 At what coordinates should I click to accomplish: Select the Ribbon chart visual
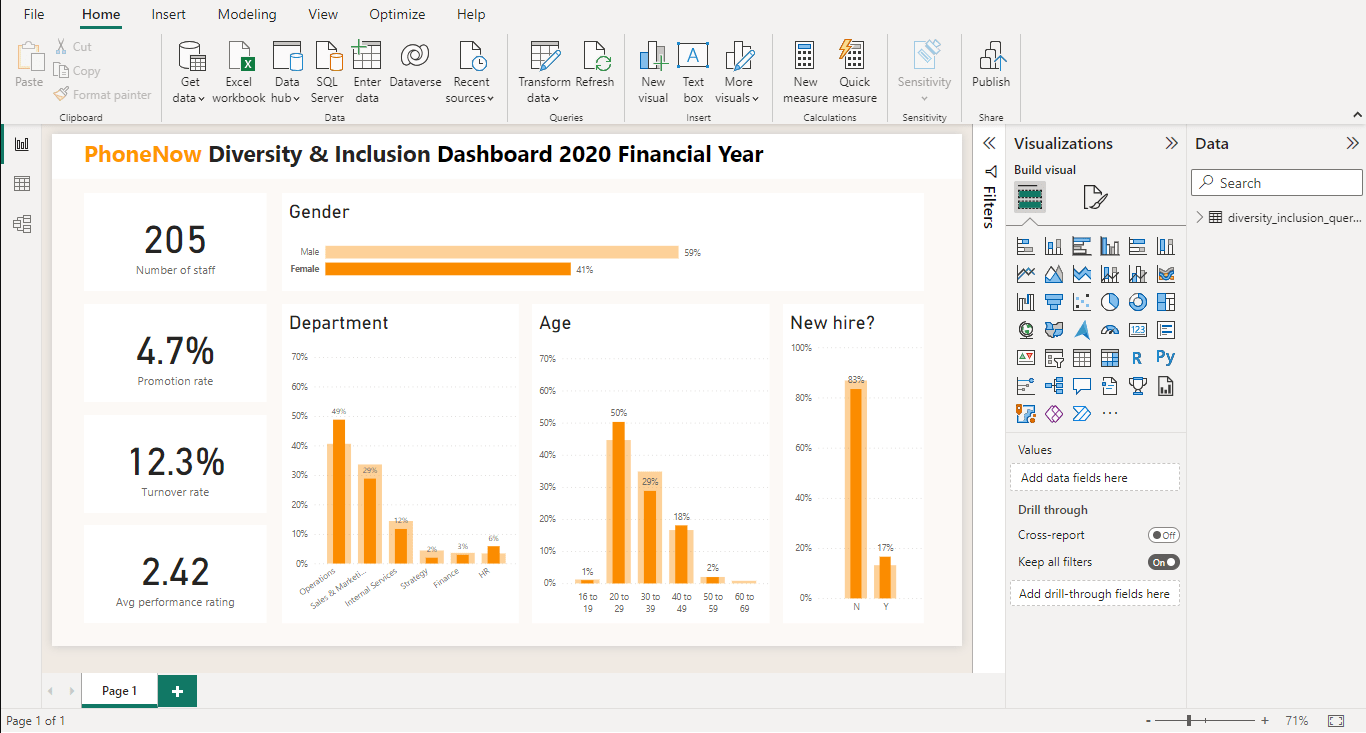[x=1165, y=274]
